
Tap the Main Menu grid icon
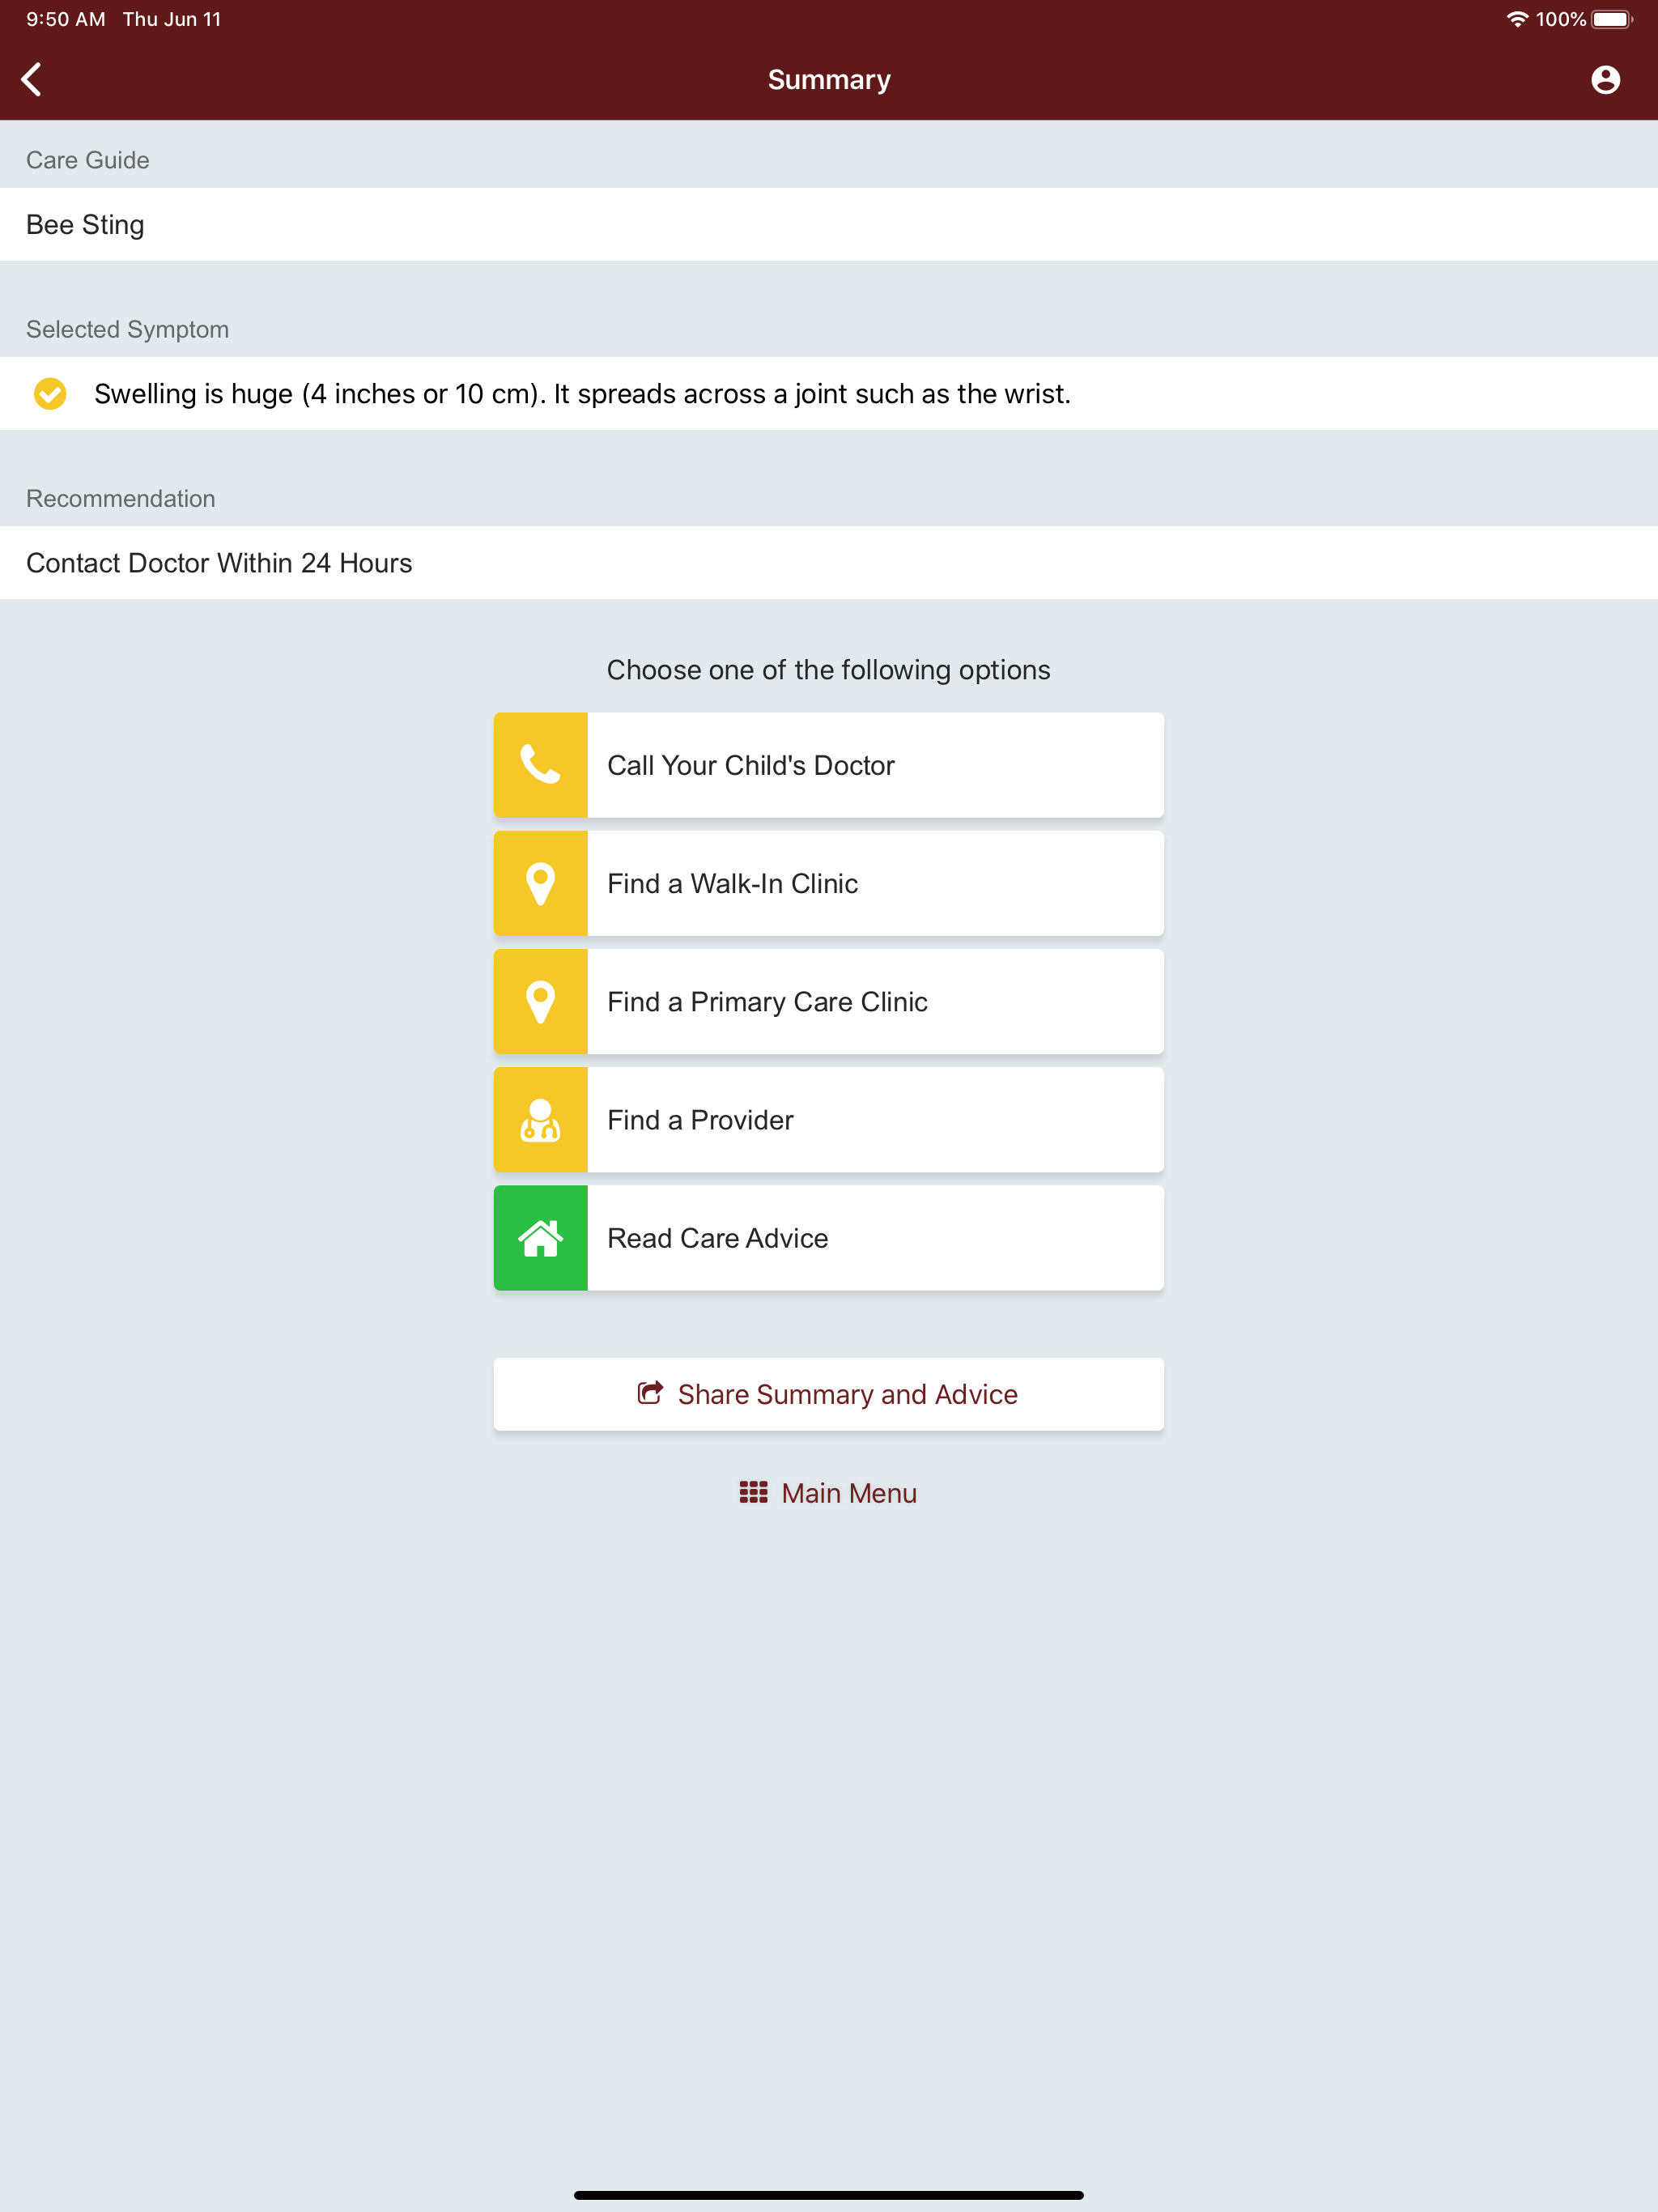[753, 1492]
